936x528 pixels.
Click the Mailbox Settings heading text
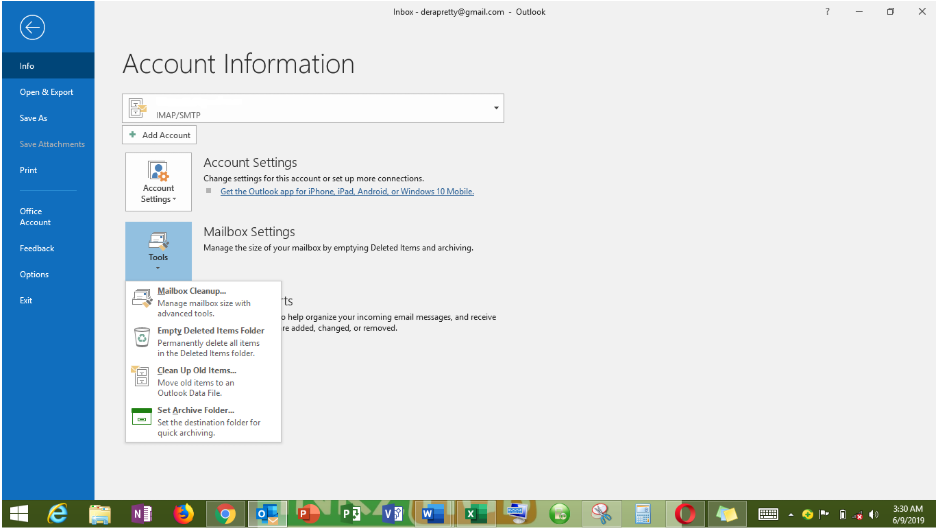(249, 231)
